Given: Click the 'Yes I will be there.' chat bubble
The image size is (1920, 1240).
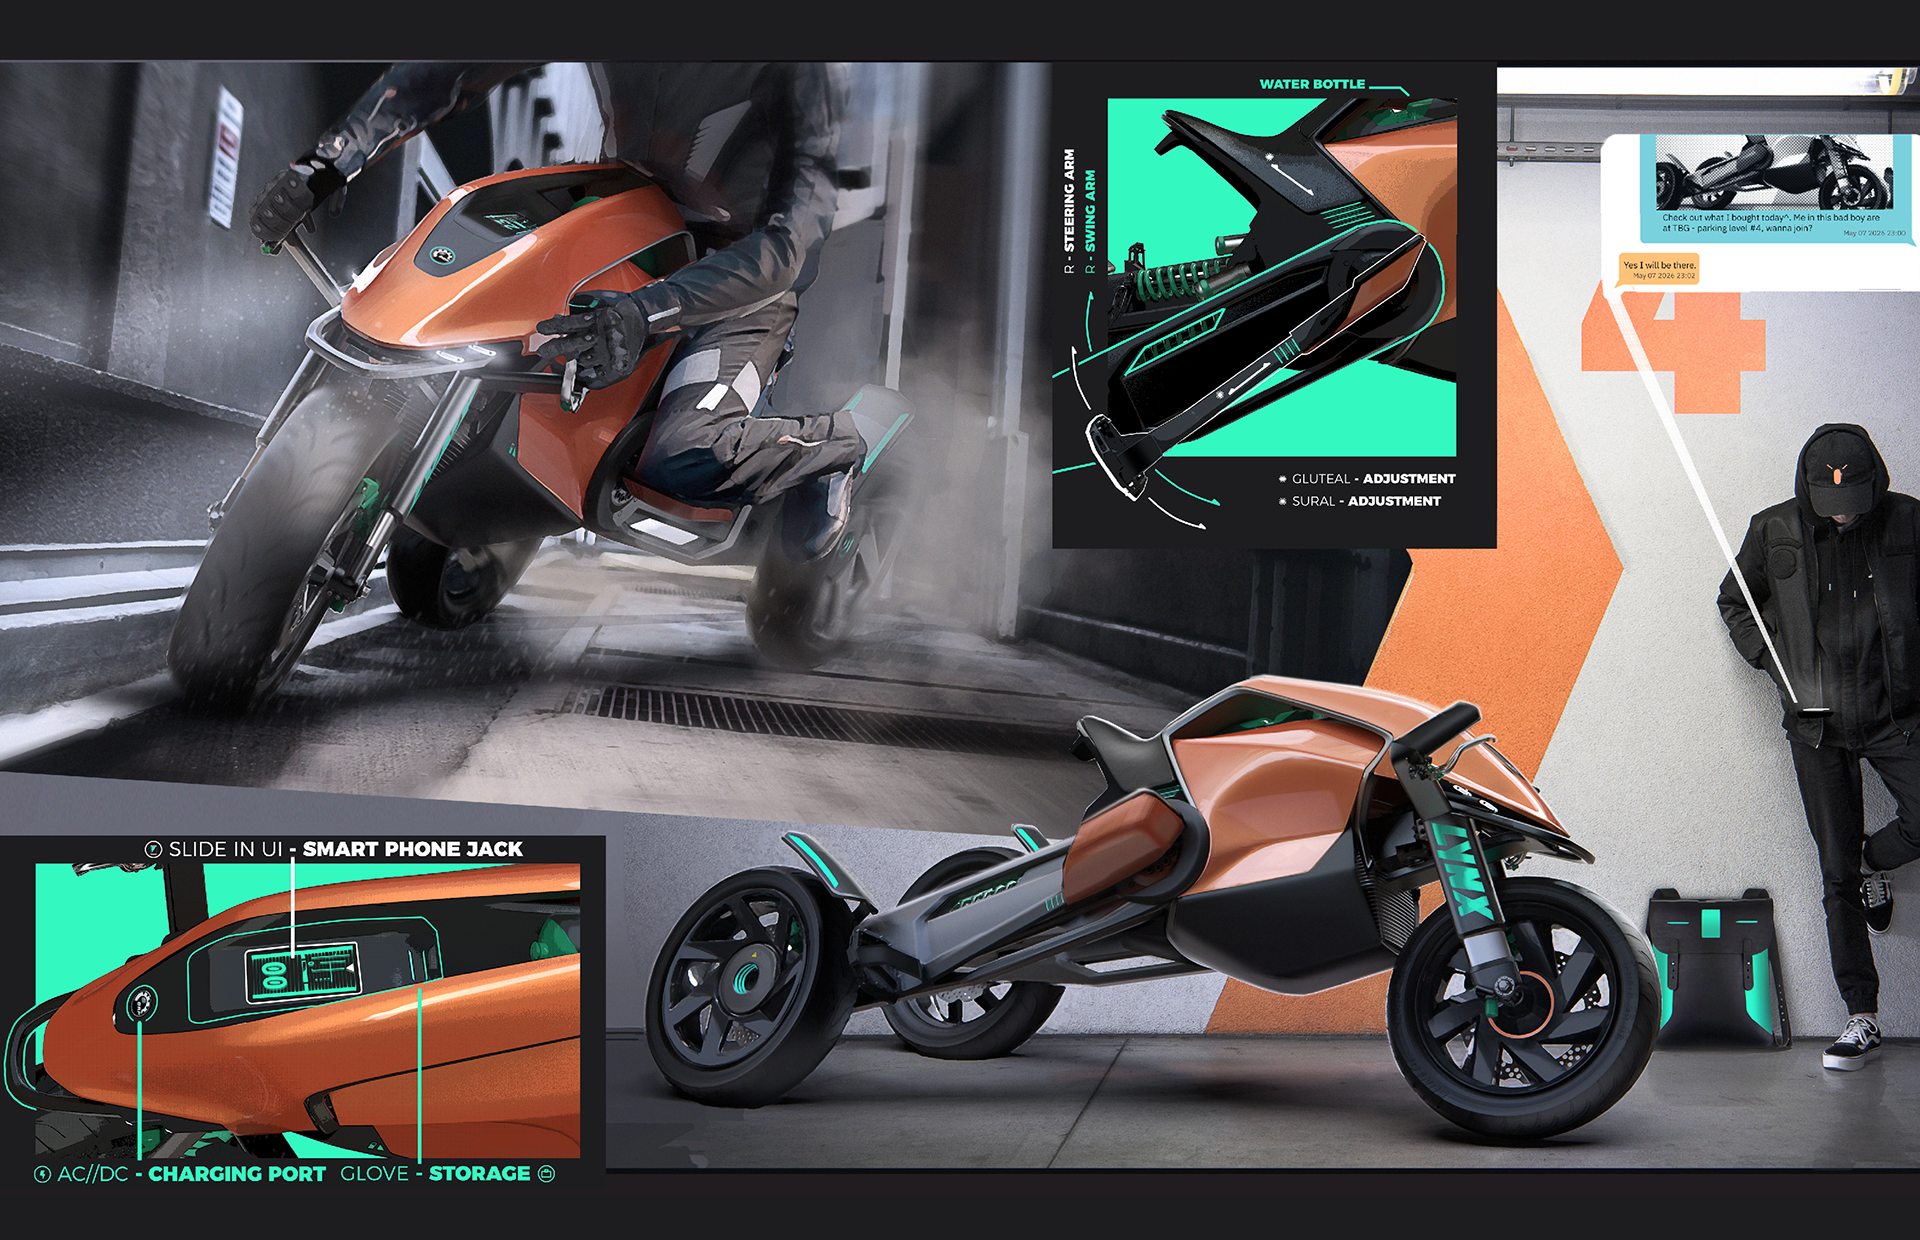Looking at the screenshot, I should tap(1660, 265).
